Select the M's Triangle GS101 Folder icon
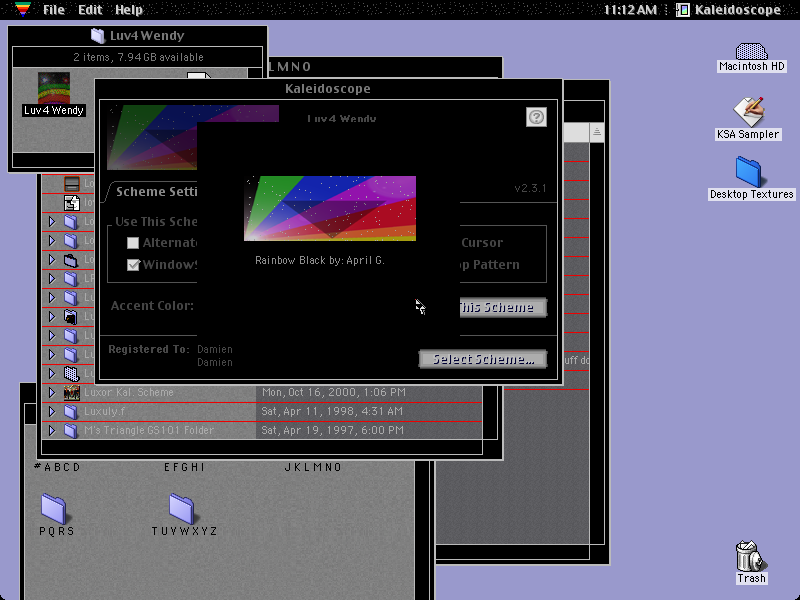Image resolution: width=800 pixels, height=600 pixels. click(71, 430)
